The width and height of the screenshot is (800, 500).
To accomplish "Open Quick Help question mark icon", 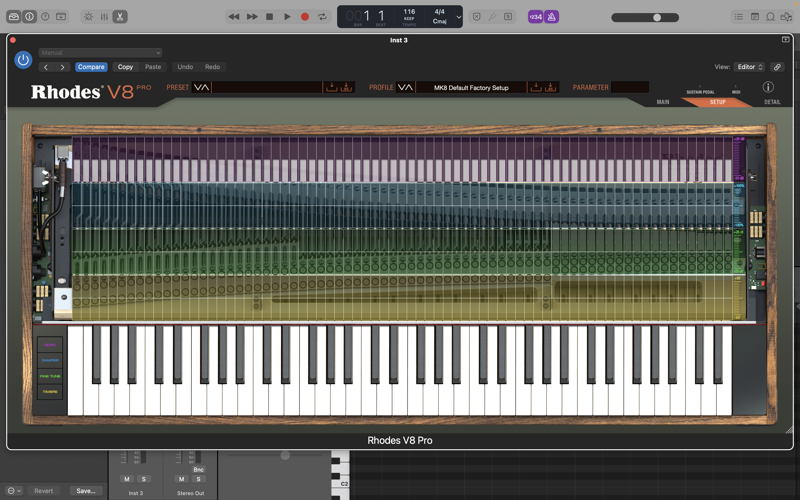I will 45,17.
